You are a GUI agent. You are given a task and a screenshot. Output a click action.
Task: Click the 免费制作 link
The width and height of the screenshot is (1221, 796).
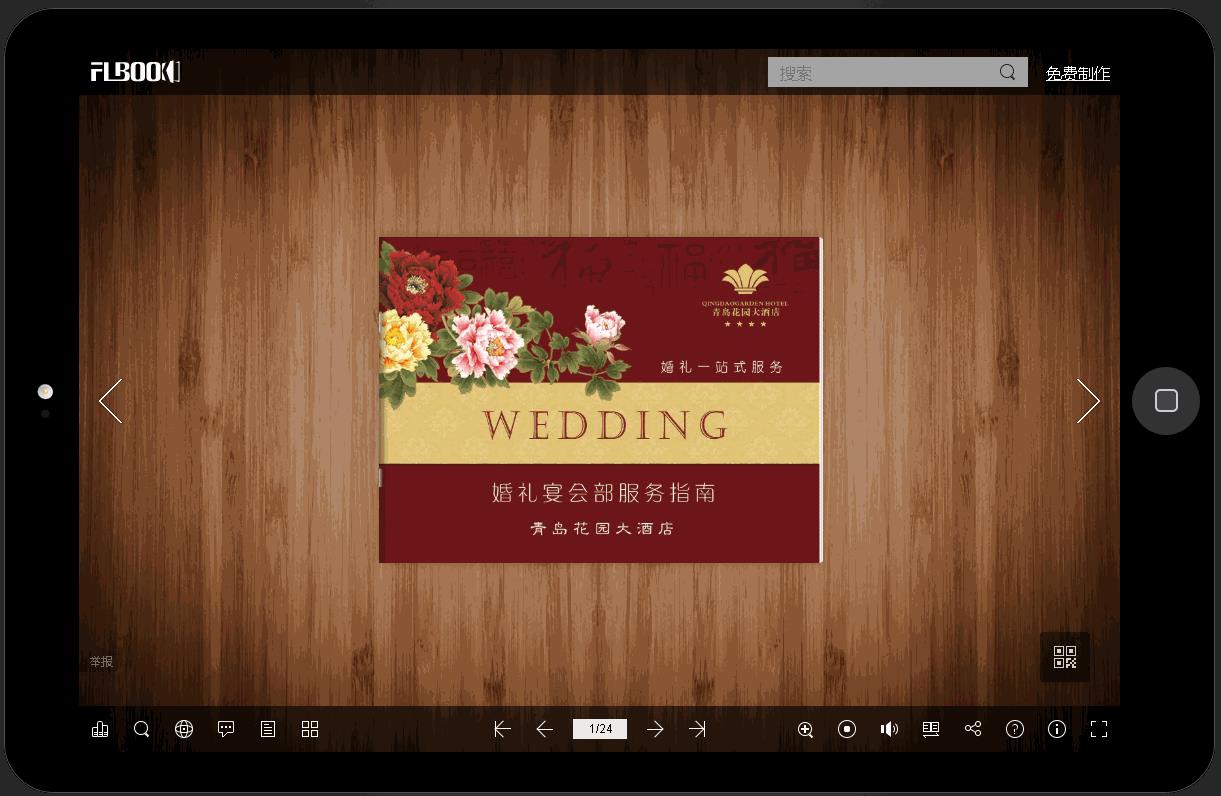(1078, 73)
